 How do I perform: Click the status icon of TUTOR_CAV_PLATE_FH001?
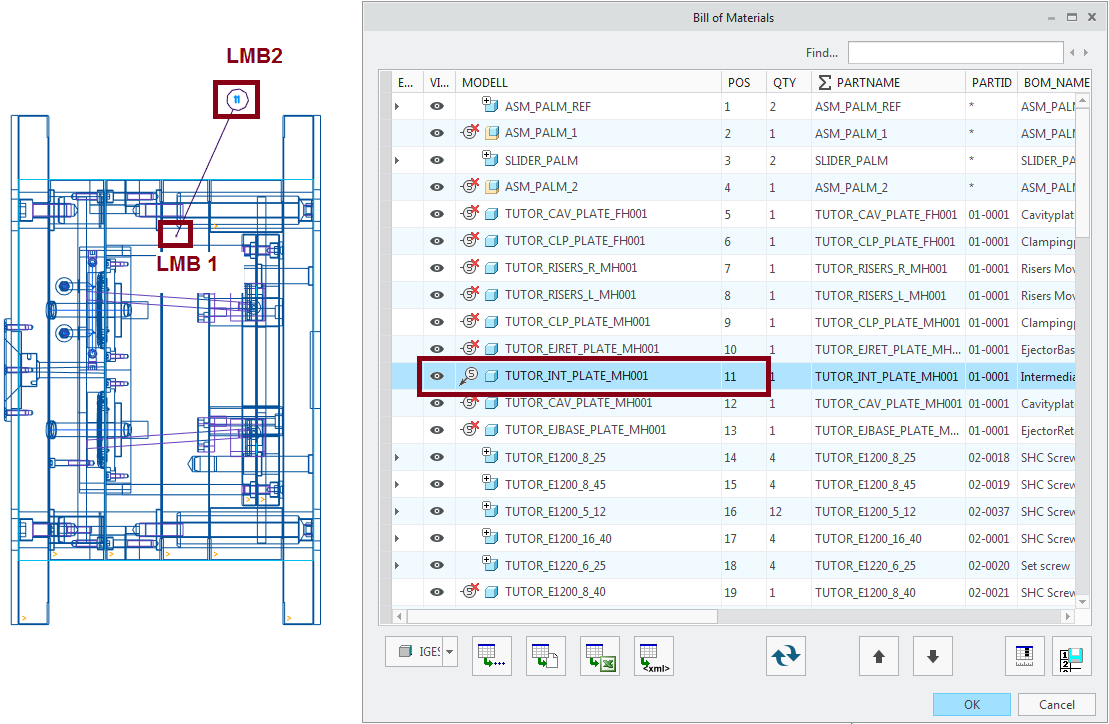470,214
